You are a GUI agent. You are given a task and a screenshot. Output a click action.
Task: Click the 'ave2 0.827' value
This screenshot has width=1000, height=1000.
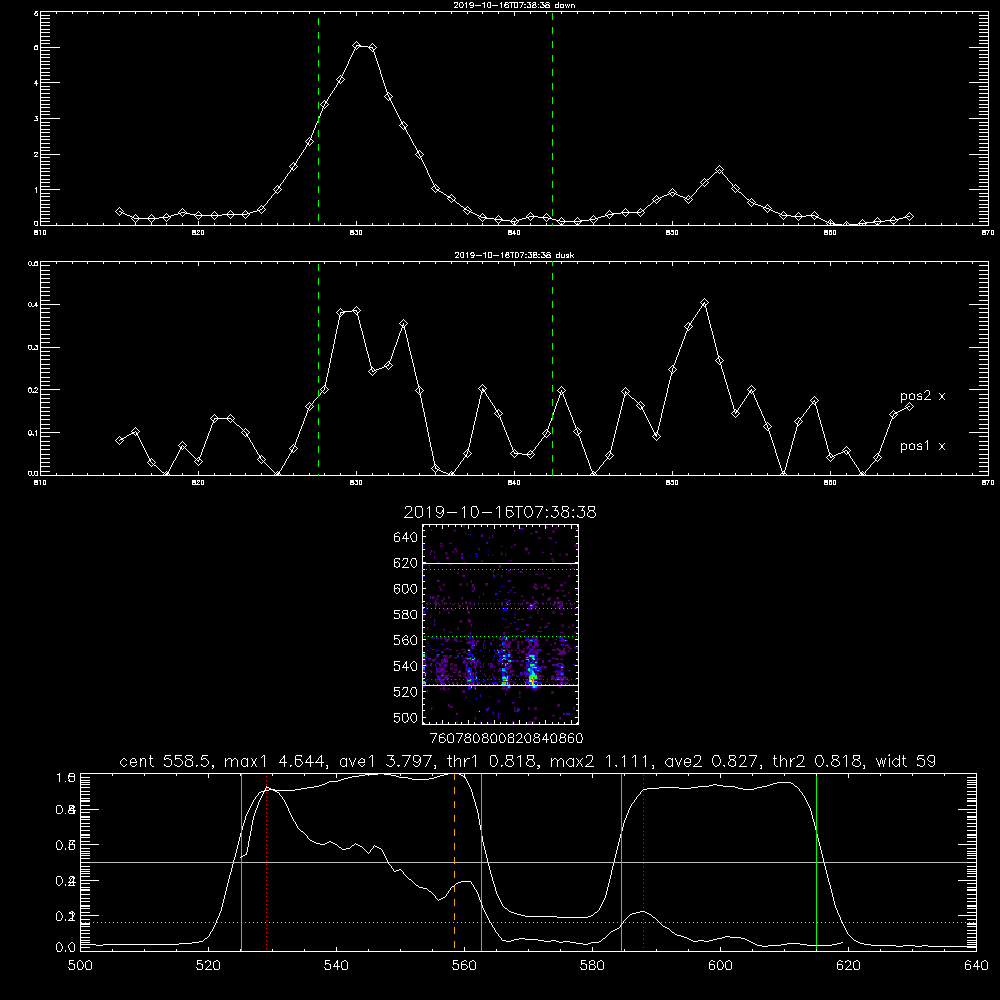pyautogui.click(x=713, y=761)
